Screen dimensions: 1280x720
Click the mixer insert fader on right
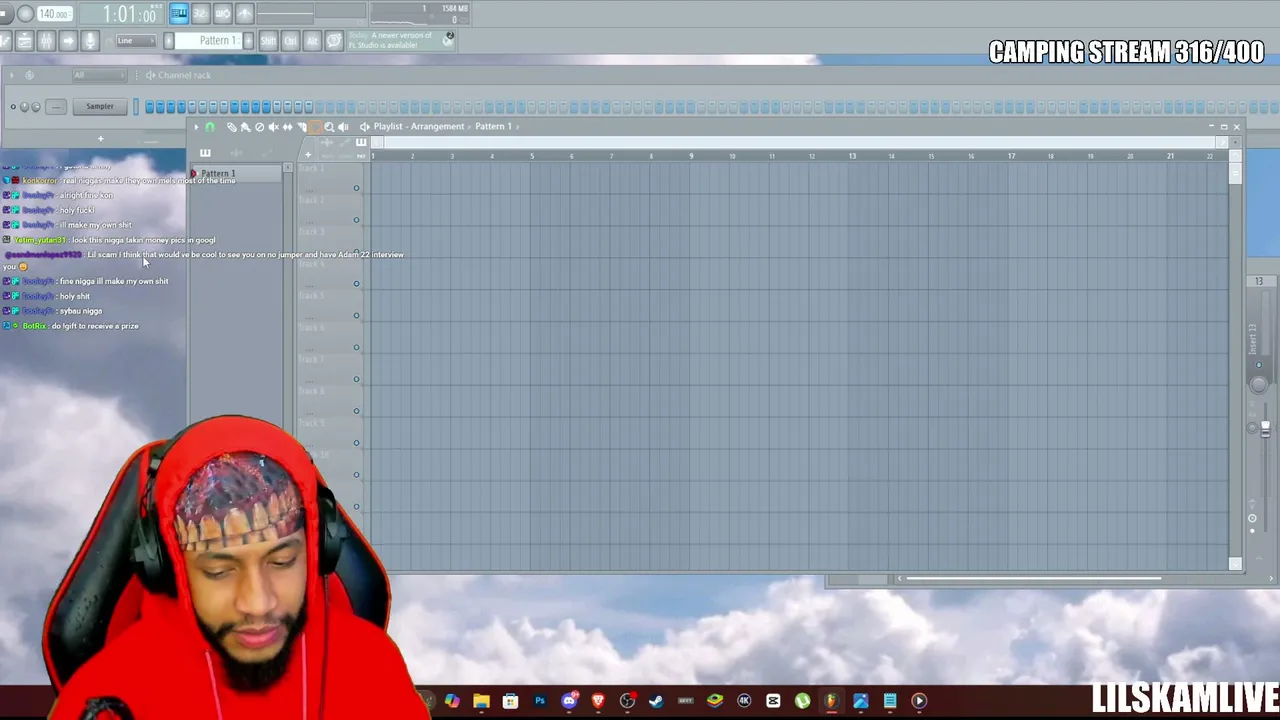(1265, 429)
